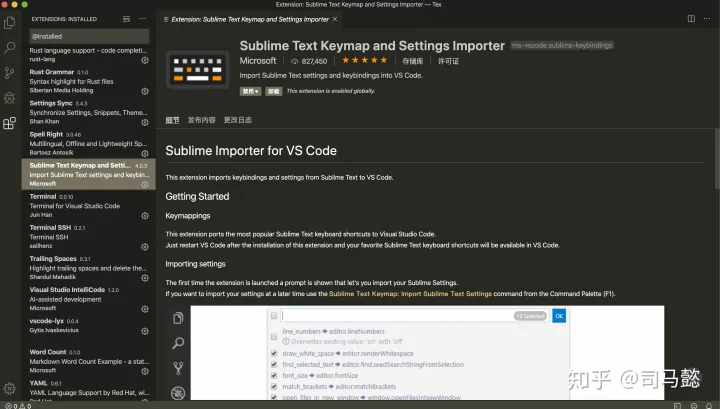Manage gear for Rust language support extension
720x409 pixels.
145,60
